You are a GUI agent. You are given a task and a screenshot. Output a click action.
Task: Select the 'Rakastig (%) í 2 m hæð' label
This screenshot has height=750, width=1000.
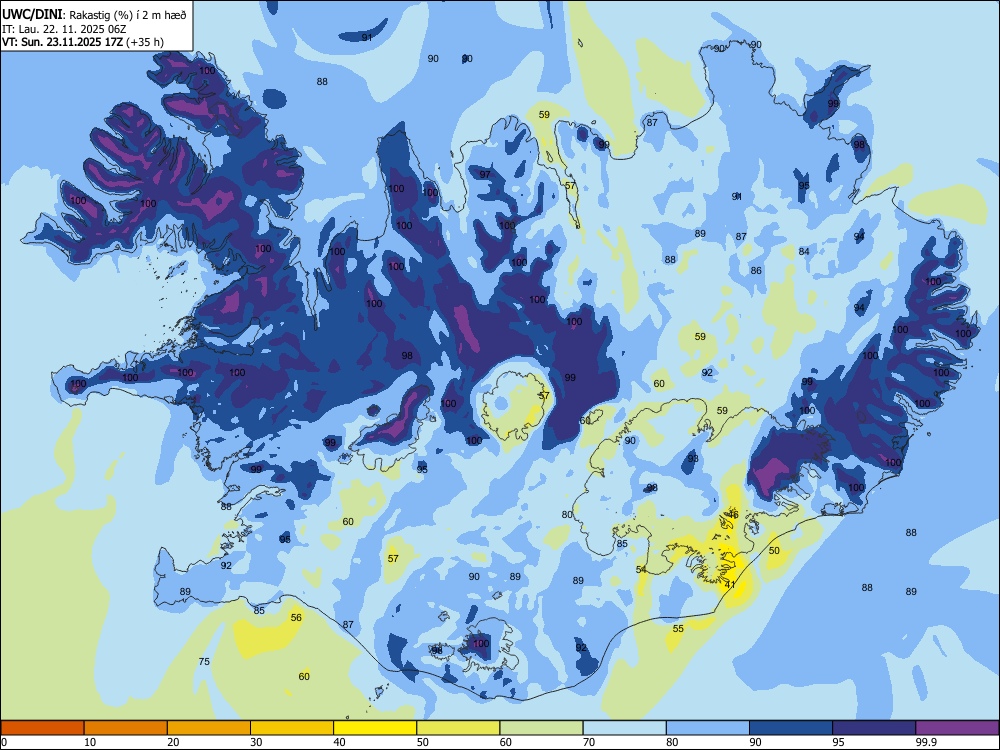(x=128, y=15)
